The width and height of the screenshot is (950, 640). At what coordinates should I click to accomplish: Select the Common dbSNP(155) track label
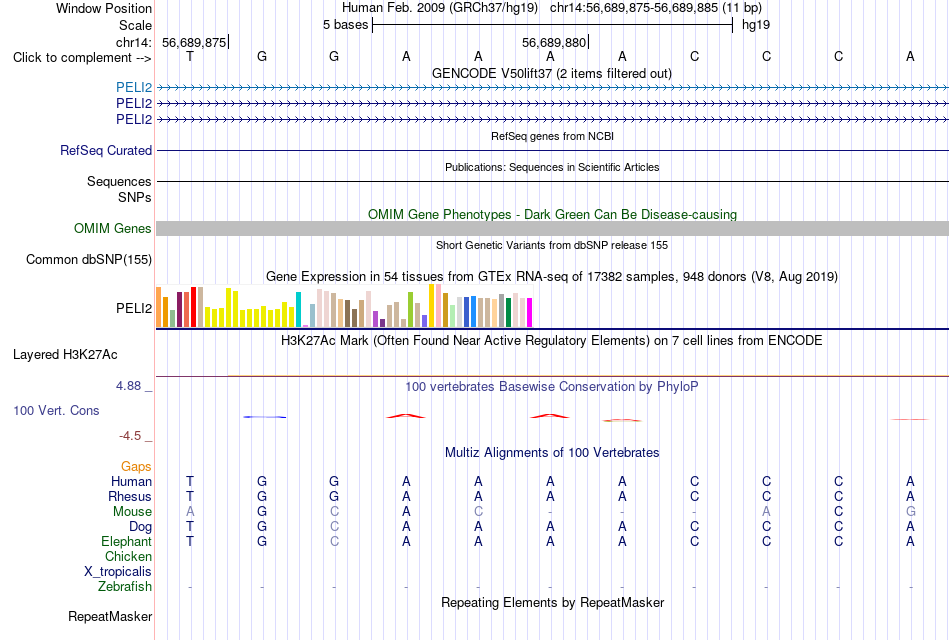pyautogui.click(x=88, y=259)
